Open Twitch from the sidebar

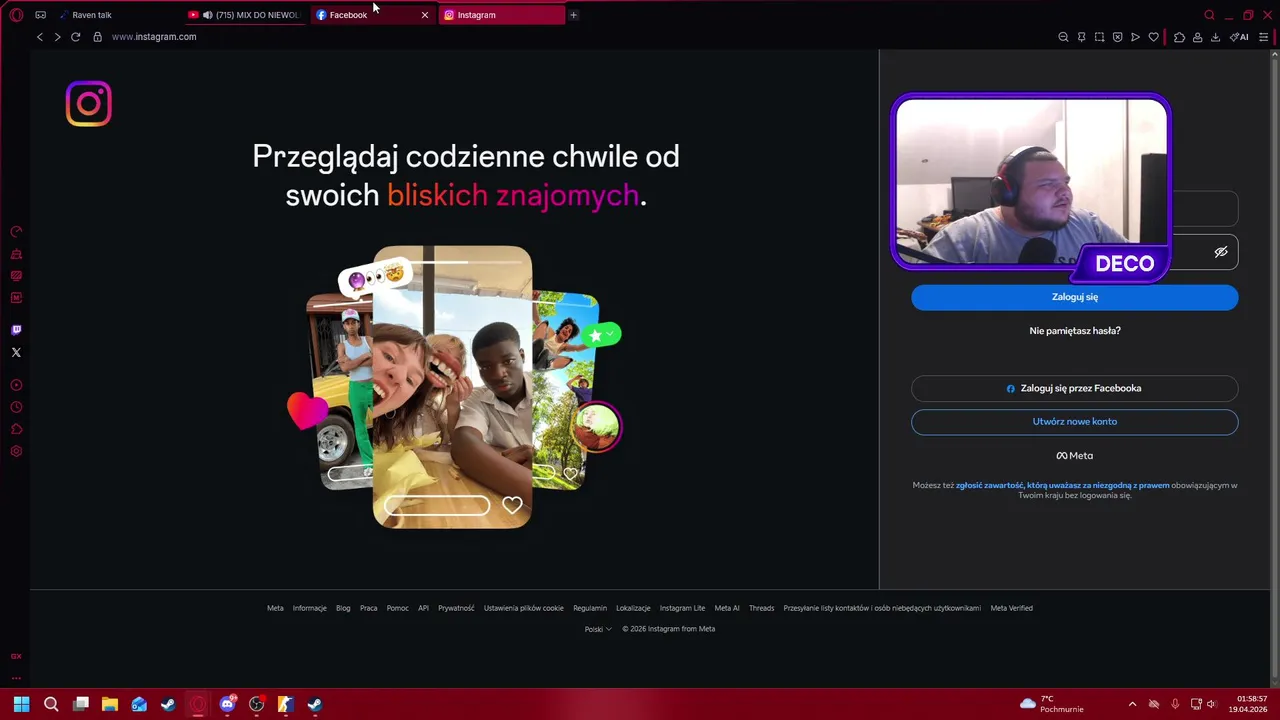tap(16, 330)
